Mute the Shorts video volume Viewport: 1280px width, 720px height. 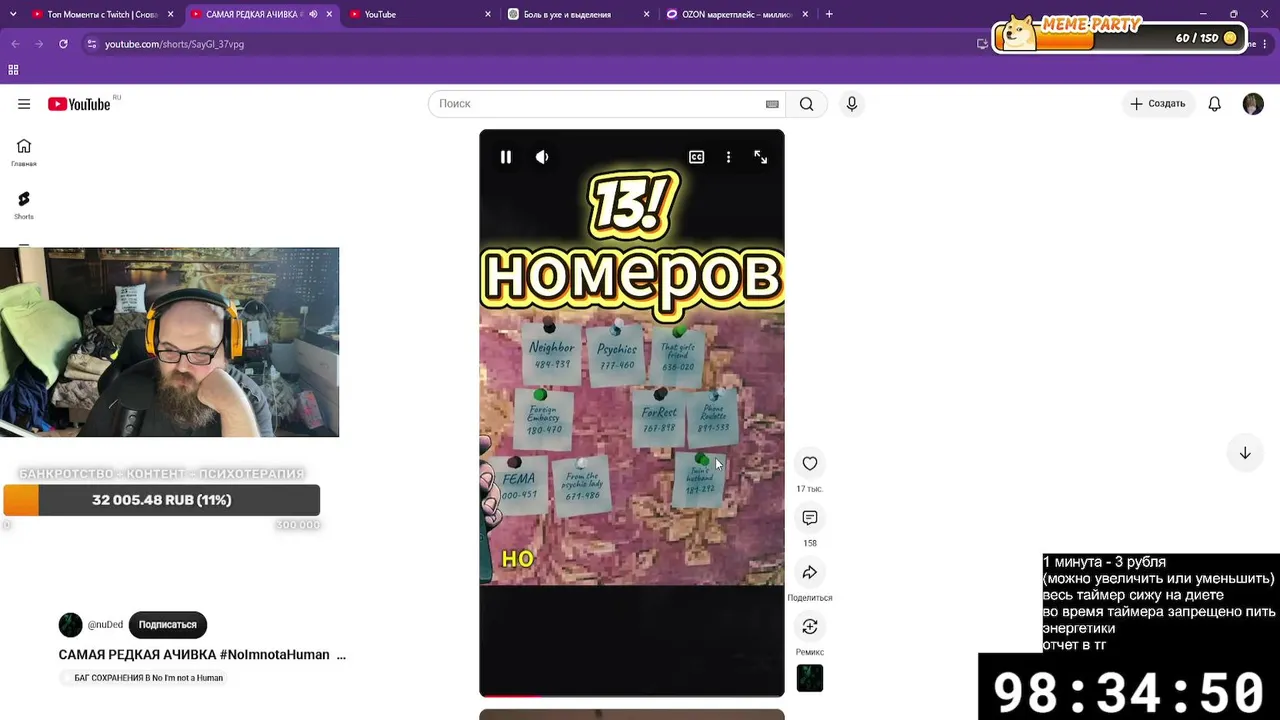[x=542, y=157]
